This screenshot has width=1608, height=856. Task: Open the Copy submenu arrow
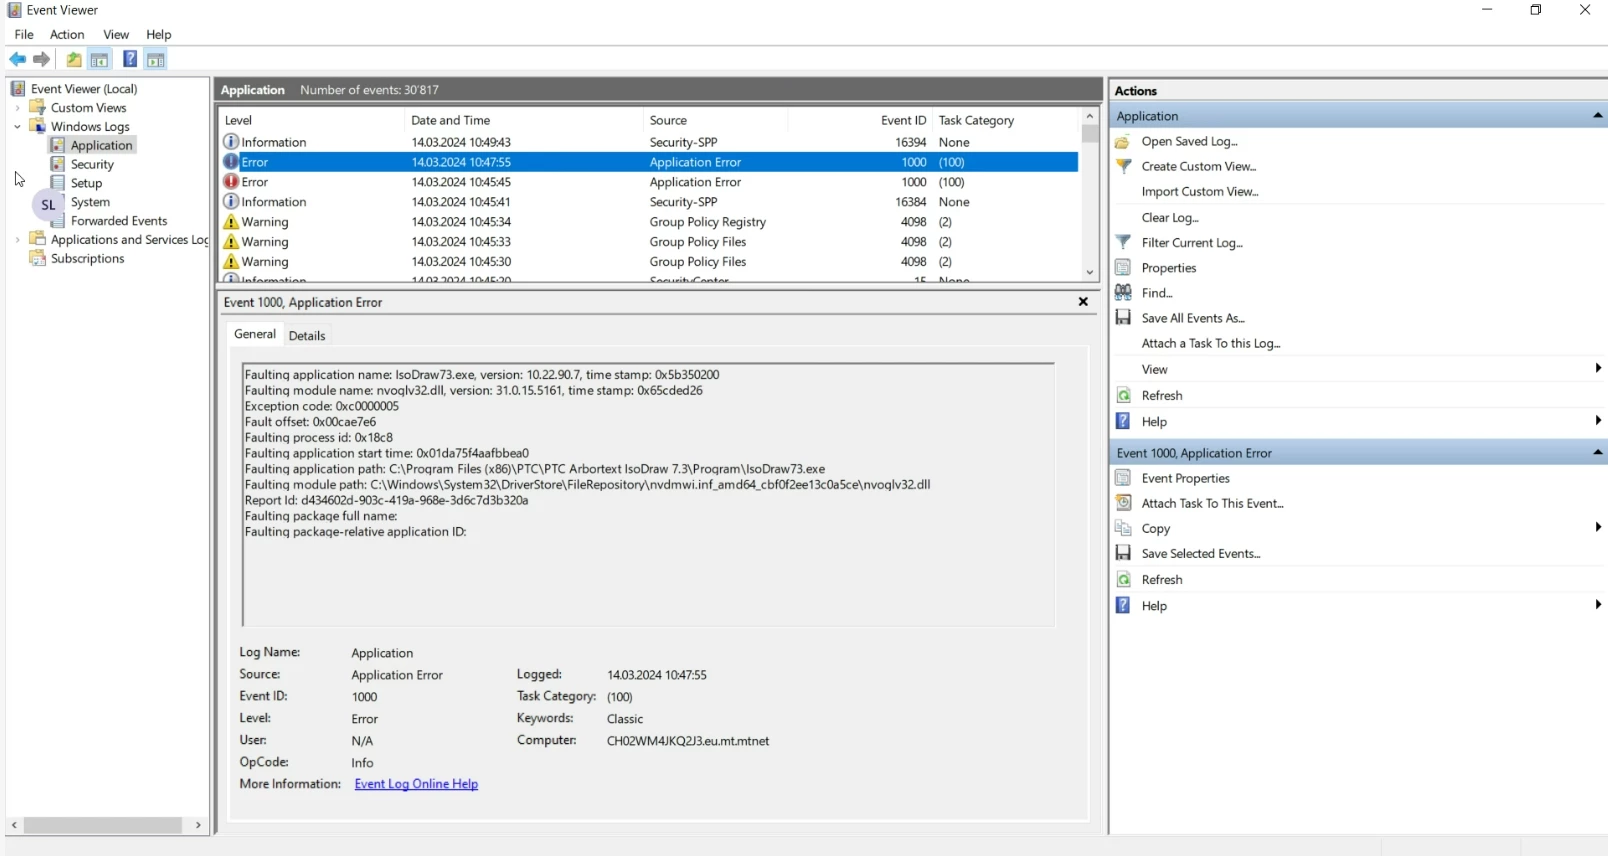pos(1598,528)
